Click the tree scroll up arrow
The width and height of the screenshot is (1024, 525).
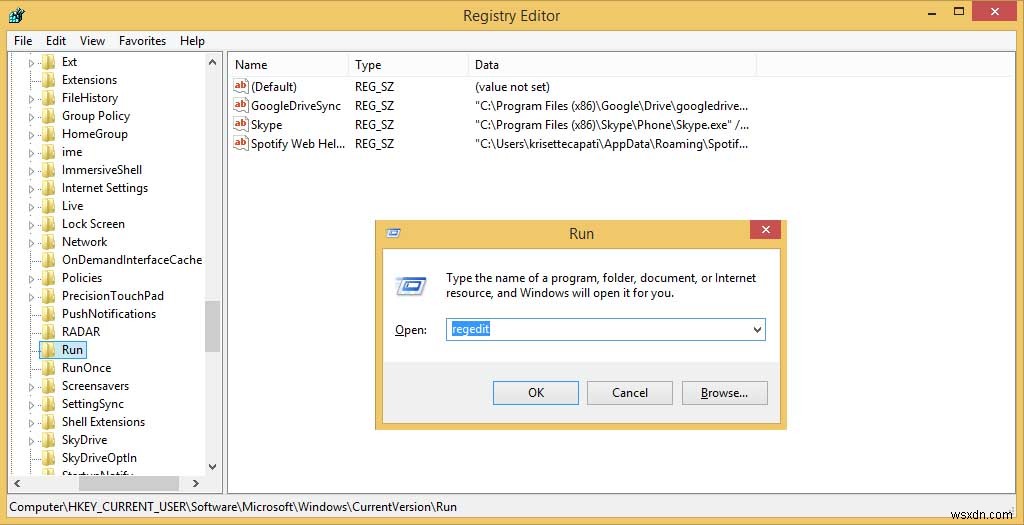coord(212,63)
